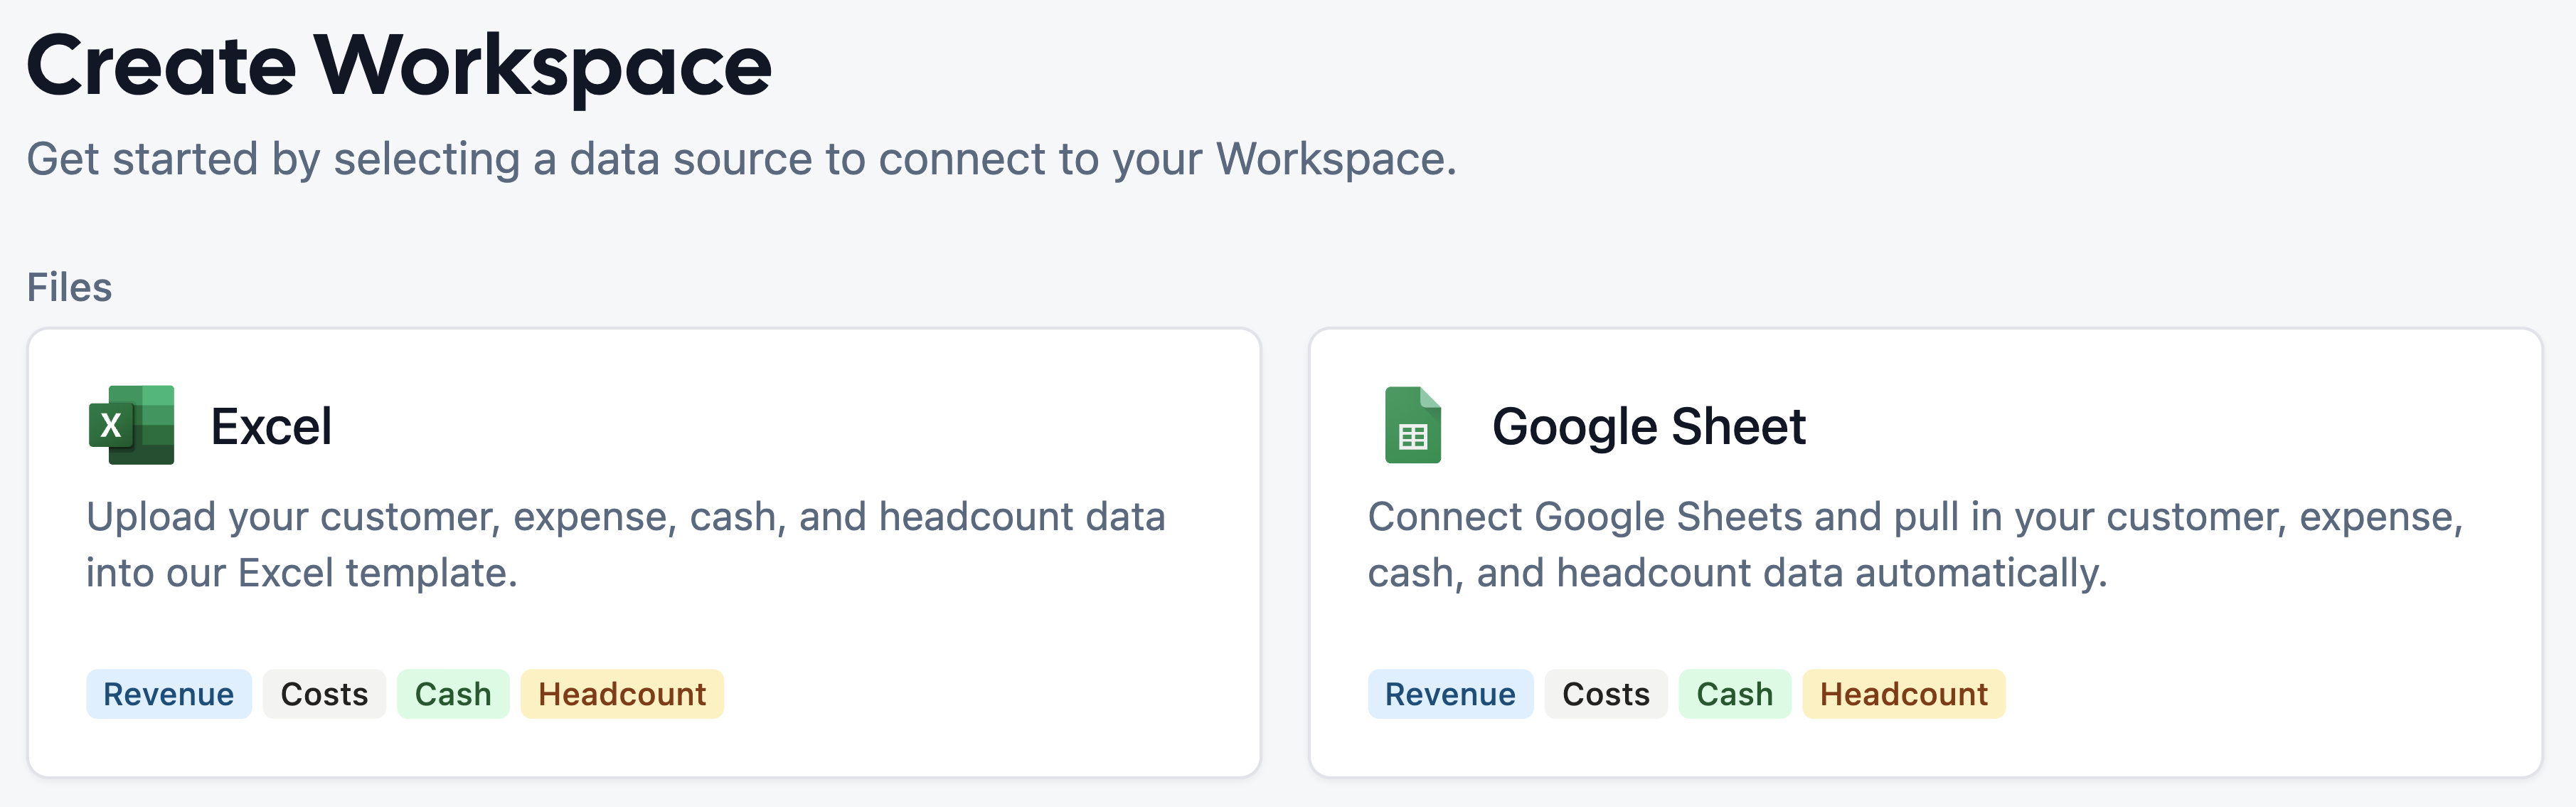Click Headcount tag in Google Sheet card
The image size is (2576, 807).
[x=1904, y=694]
